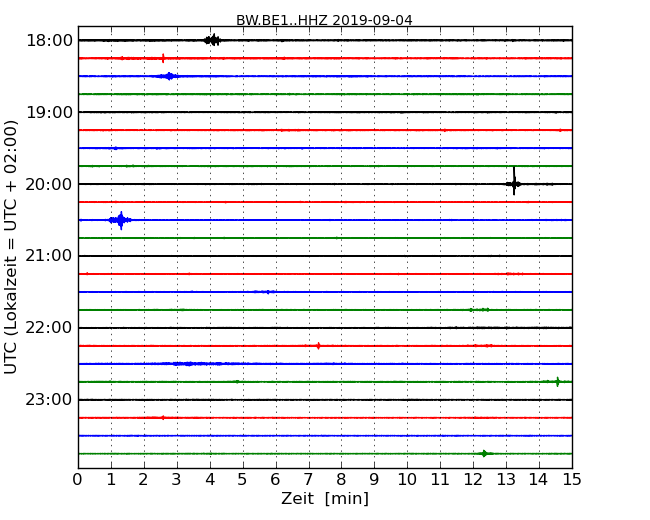Click the x-axis tick label 0
Viewport: 650px width, 520px height.
[x=78, y=479]
